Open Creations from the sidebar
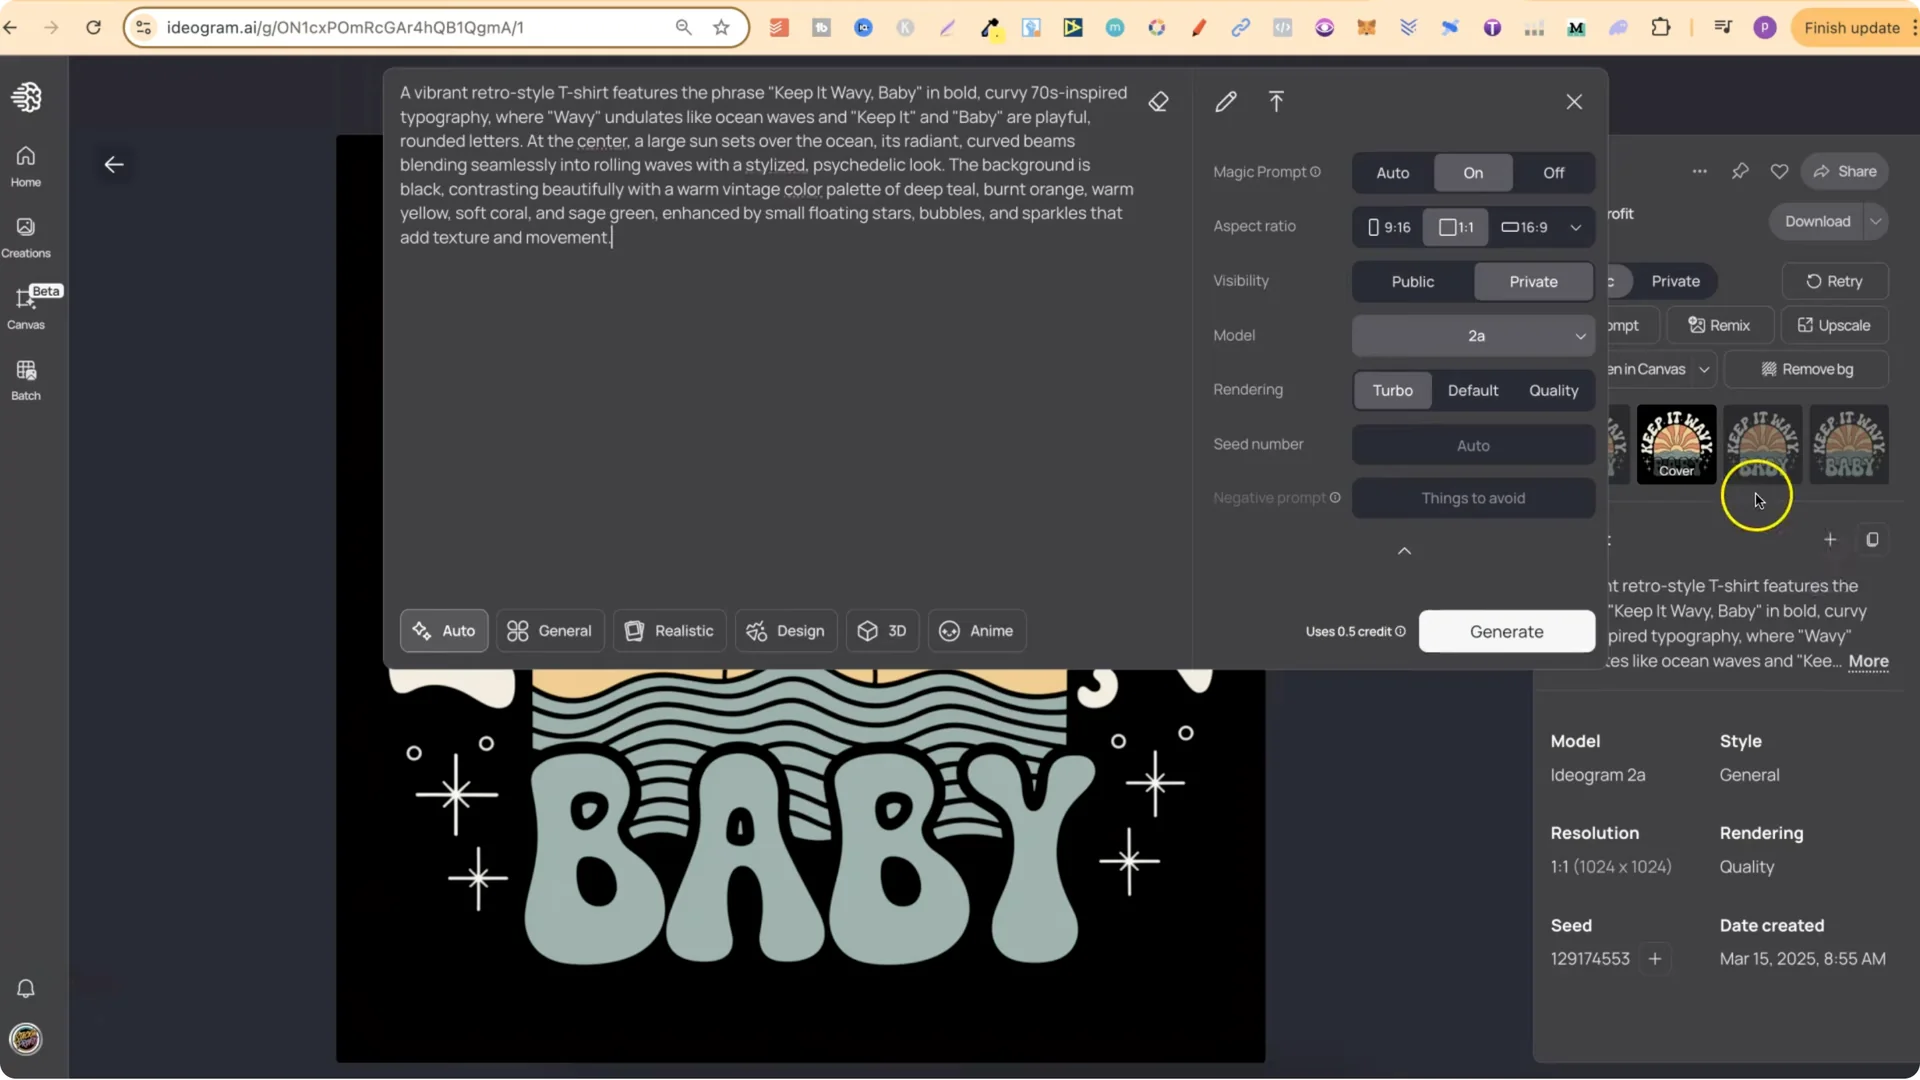The height and width of the screenshot is (1080, 1920). click(x=26, y=236)
